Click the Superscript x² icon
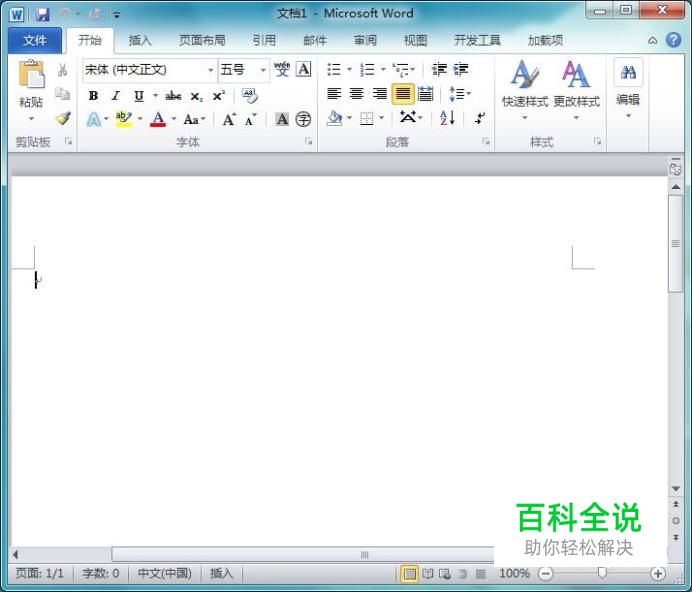692x592 pixels. [218, 96]
